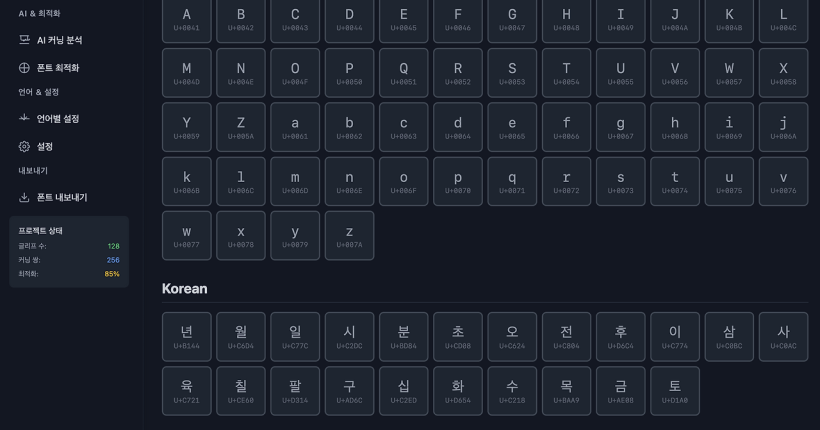
Task: Select the lowercase k glyph tile
Action: click(x=187, y=181)
